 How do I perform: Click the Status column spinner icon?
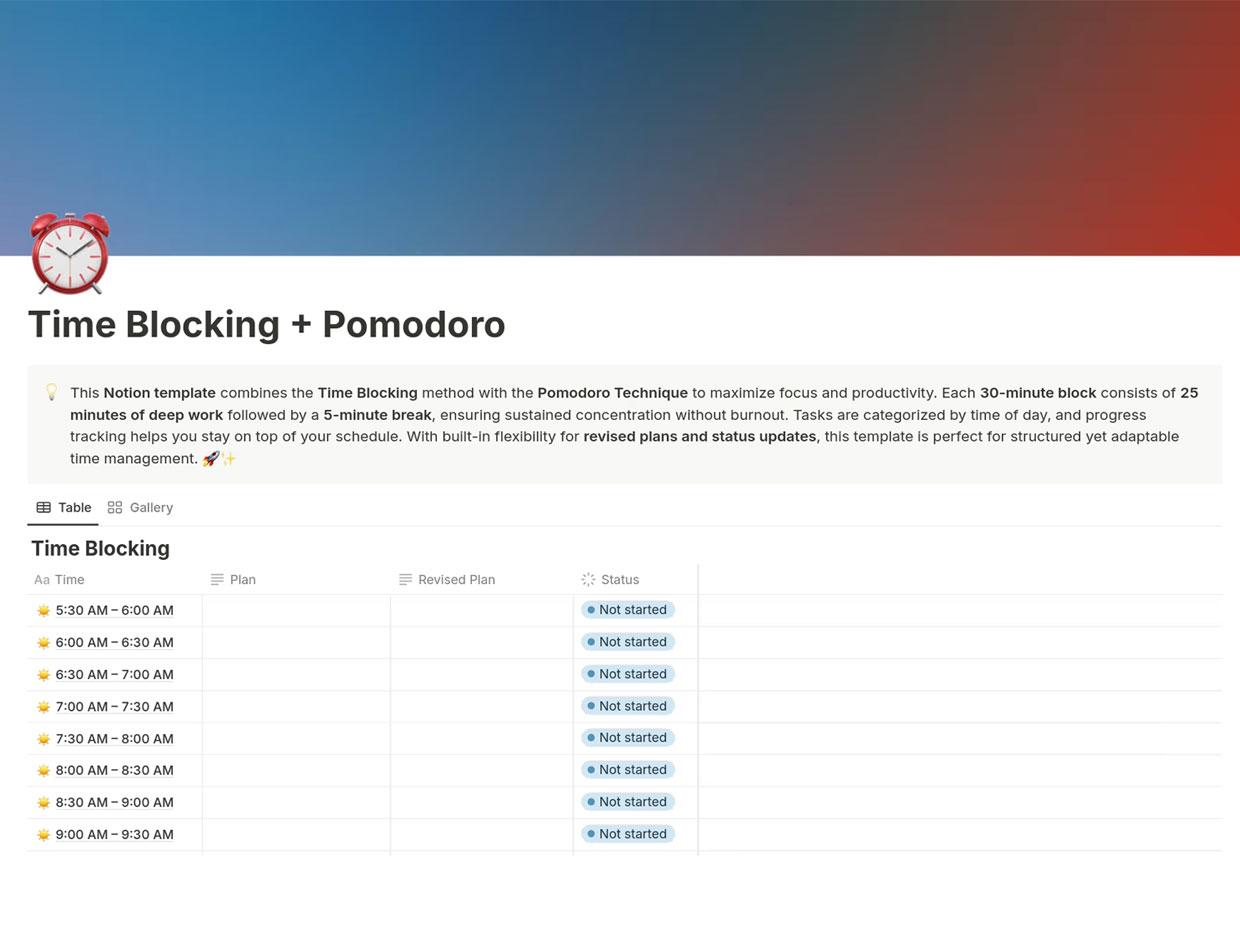coord(588,579)
